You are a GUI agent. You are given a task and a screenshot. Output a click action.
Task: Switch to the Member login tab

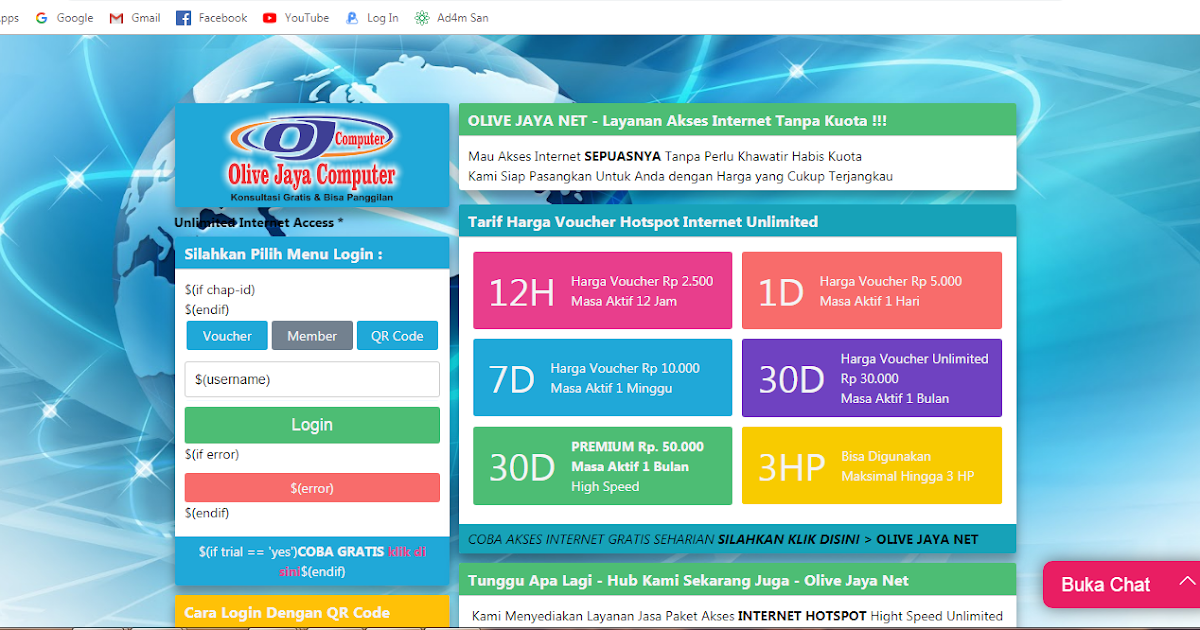(x=311, y=336)
